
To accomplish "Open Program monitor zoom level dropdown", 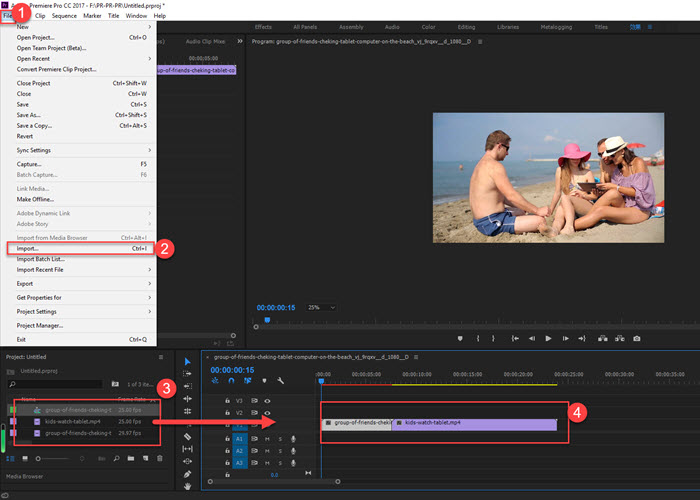I will (x=321, y=308).
